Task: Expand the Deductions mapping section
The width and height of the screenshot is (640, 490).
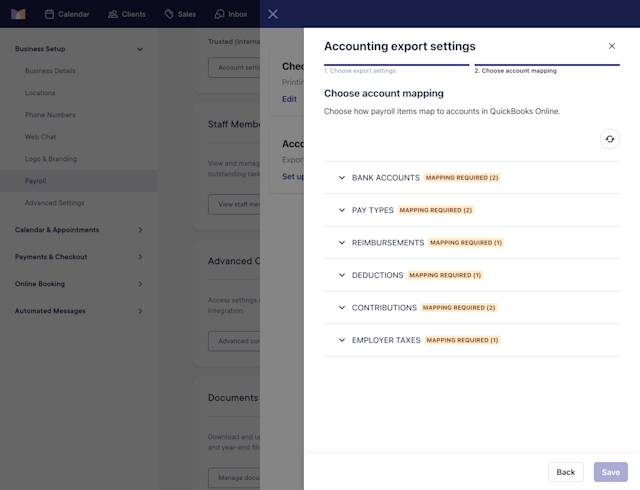Action: 472,275
